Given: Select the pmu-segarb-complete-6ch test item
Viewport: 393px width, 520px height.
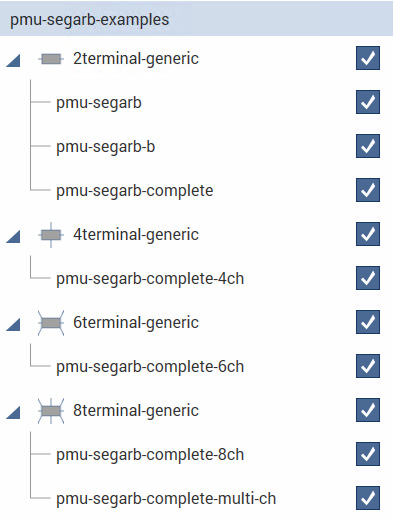Looking at the screenshot, I should point(150,367).
